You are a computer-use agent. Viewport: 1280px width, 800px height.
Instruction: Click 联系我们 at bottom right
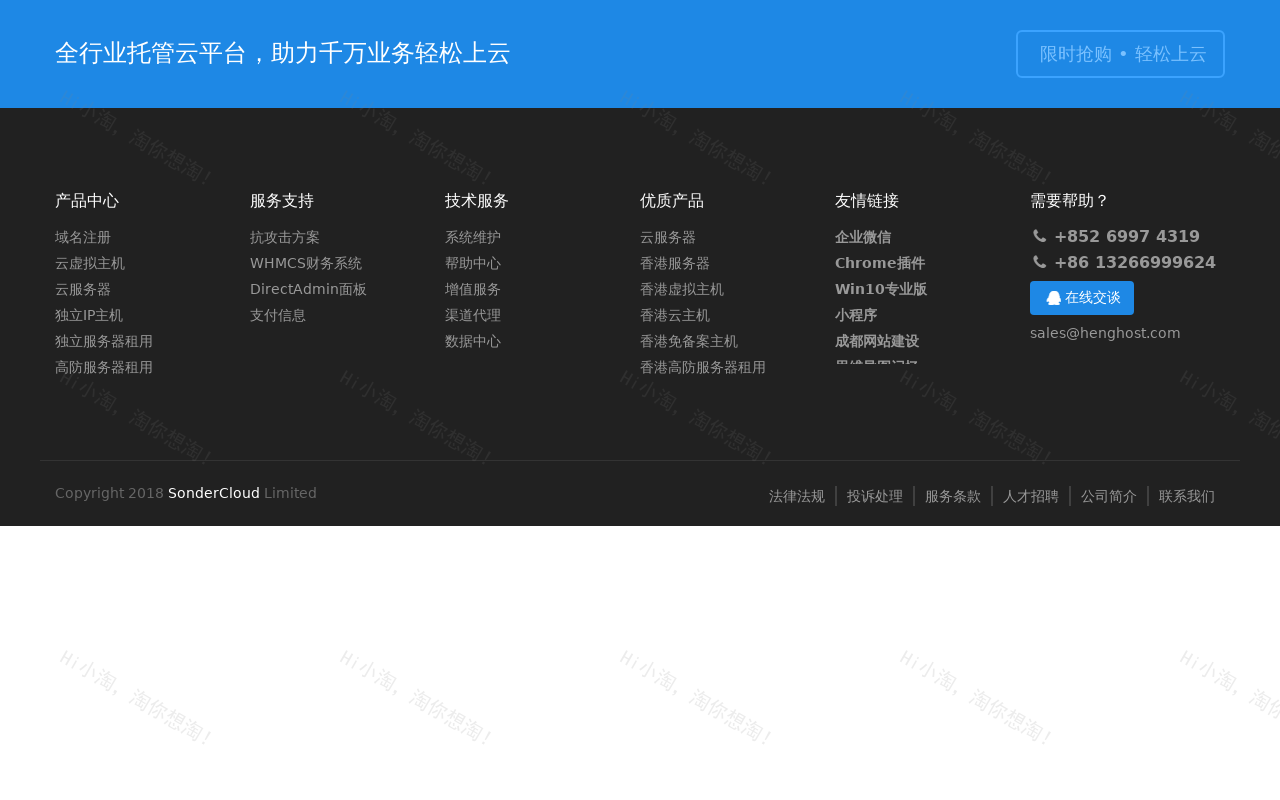(x=1186, y=494)
